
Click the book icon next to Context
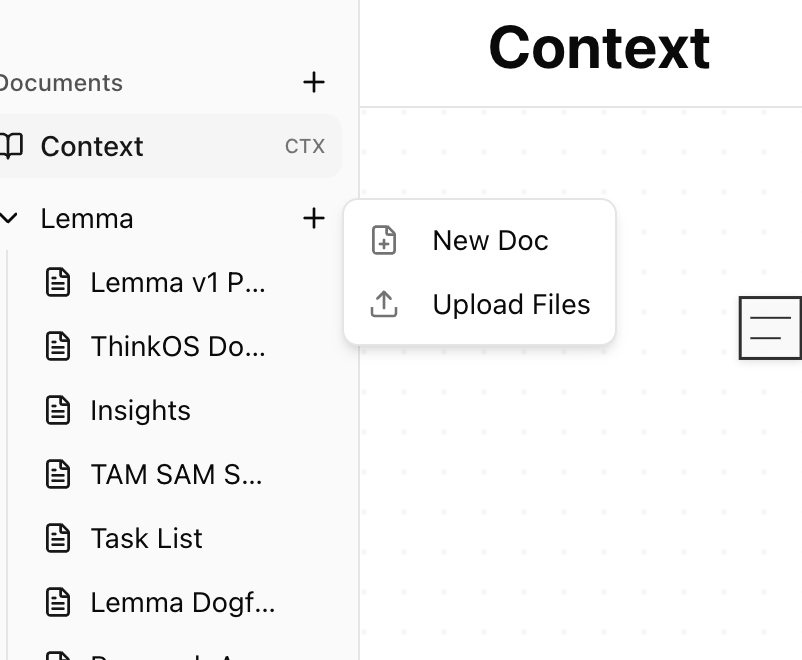tap(10, 146)
